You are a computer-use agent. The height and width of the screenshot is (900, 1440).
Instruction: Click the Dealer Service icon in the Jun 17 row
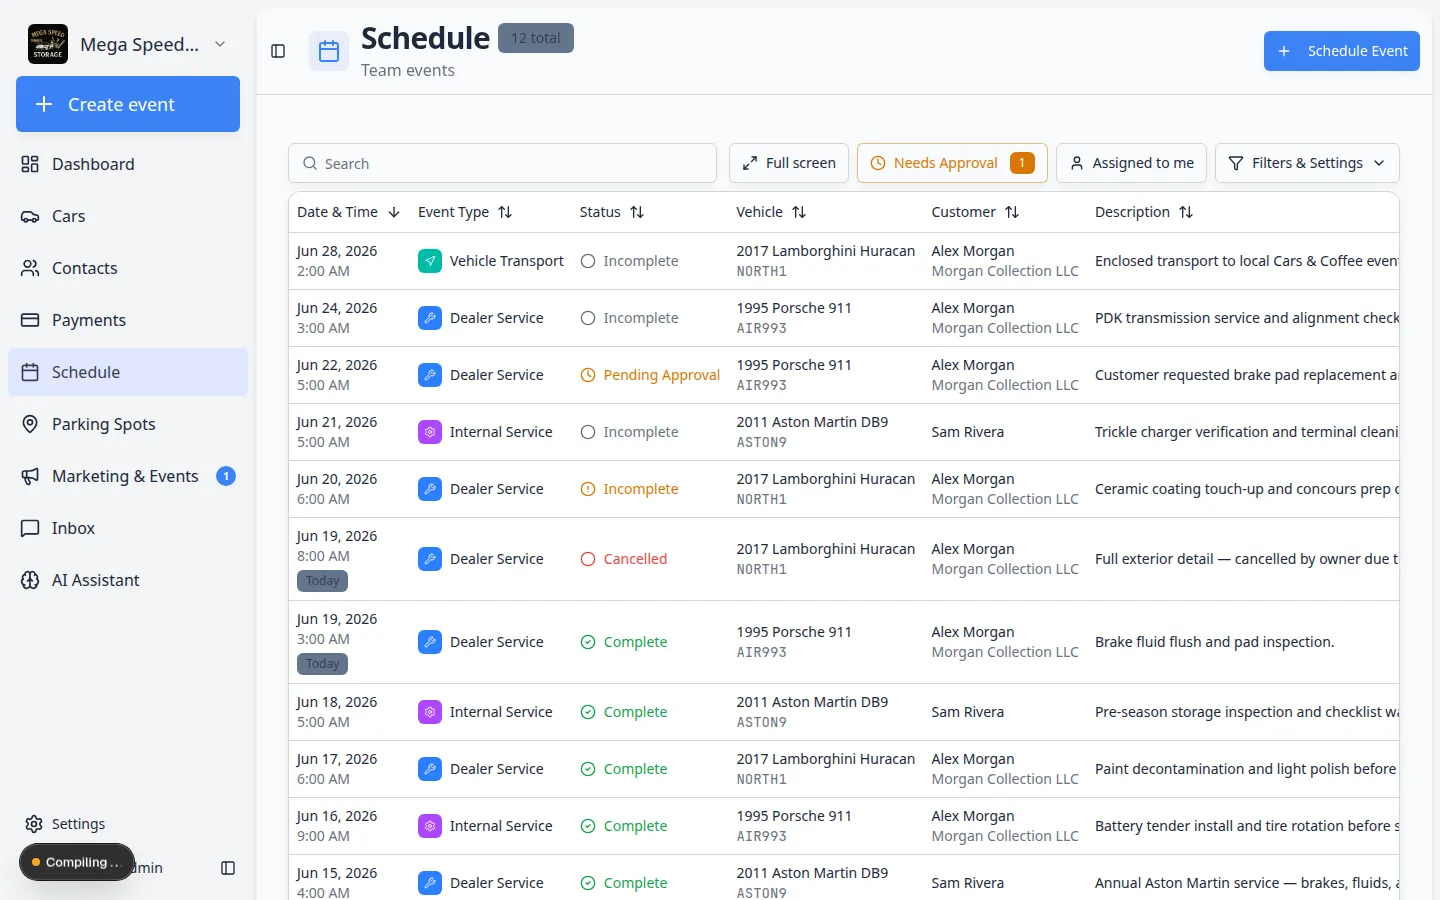pyautogui.click(x=430, y=769)
